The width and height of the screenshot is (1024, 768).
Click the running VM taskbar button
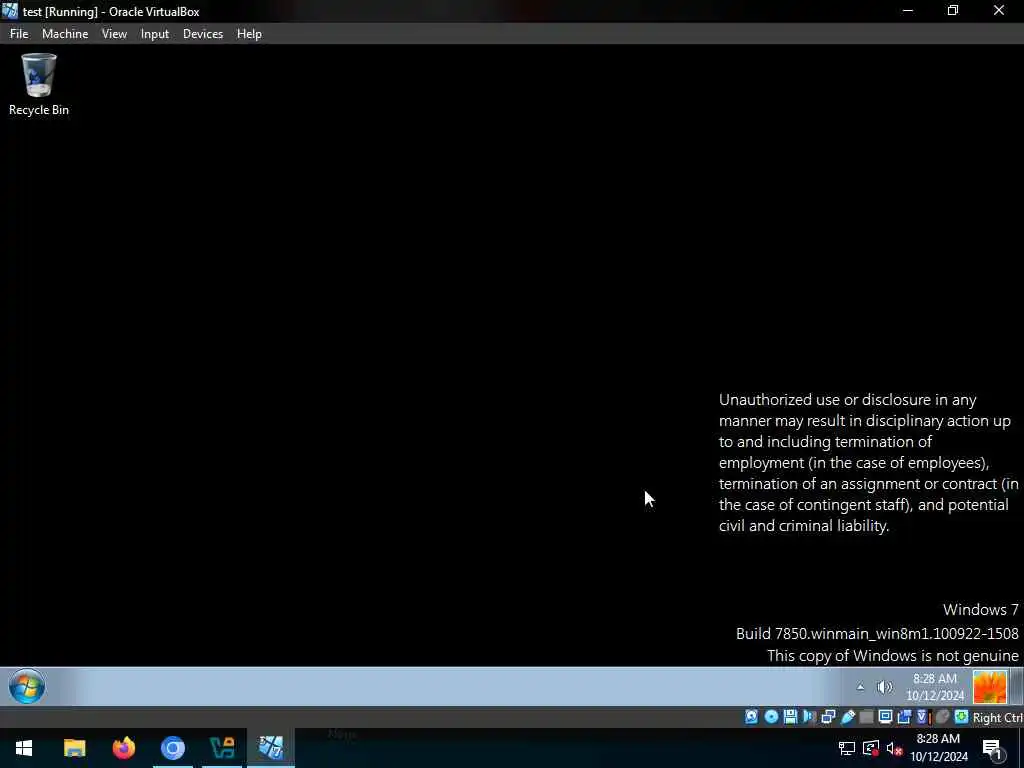pyautogui.click(x=271, y=748)
